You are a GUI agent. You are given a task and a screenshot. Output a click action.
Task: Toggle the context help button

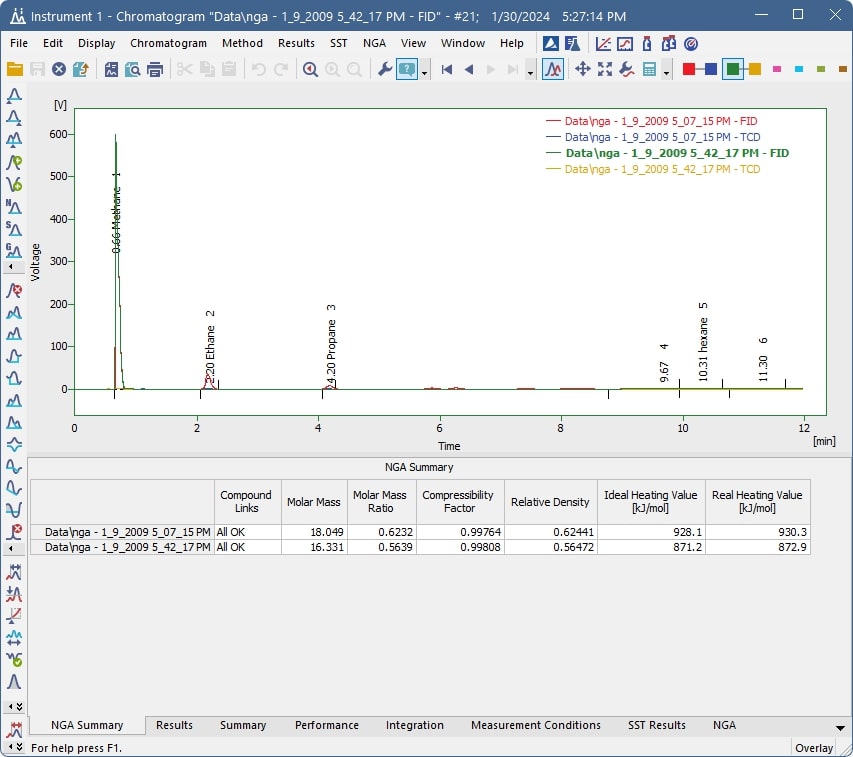407,69
